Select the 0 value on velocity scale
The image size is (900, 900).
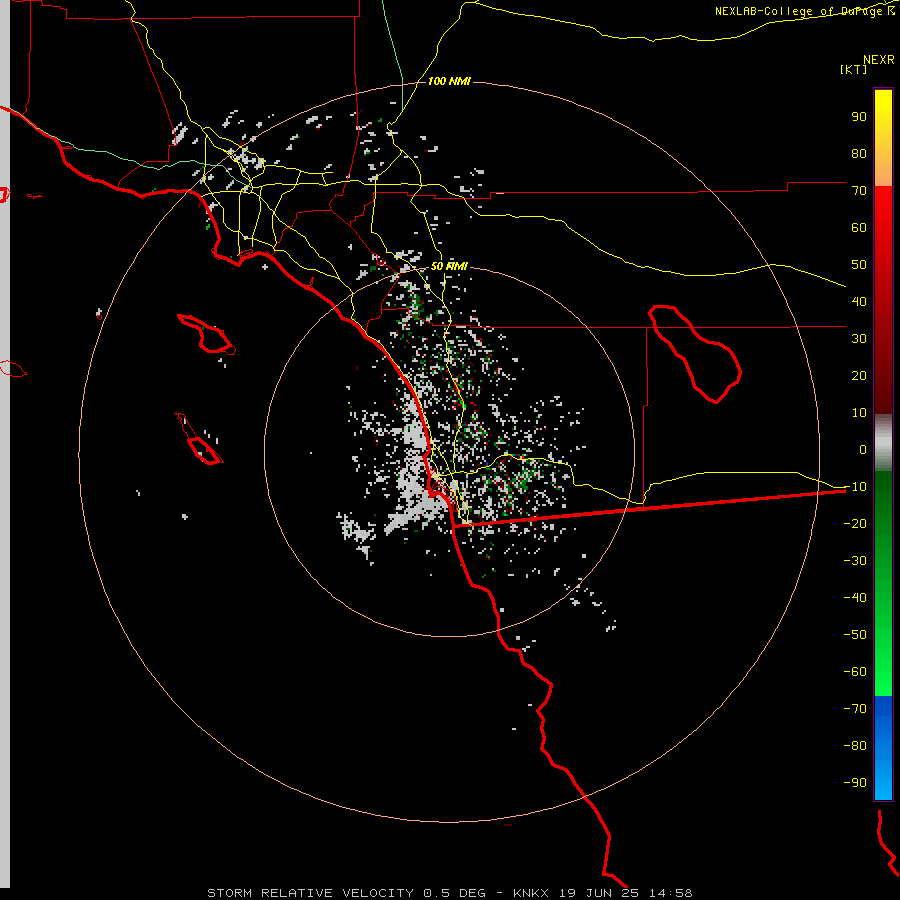coord(863,449)
